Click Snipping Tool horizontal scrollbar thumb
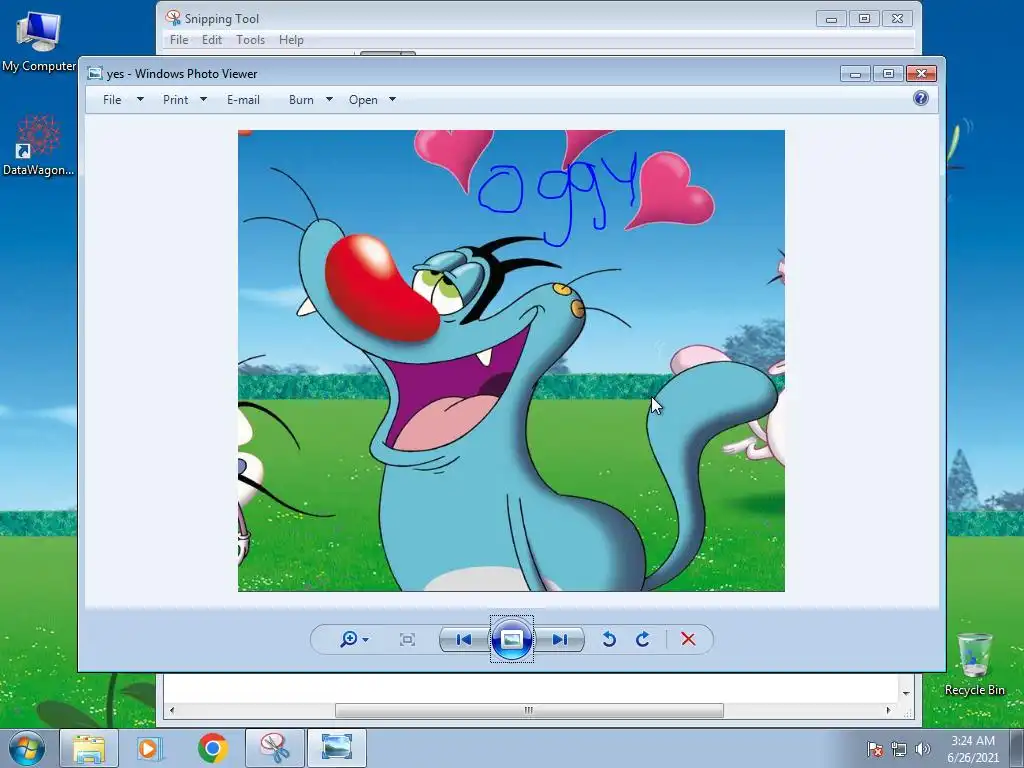 (529, 710)
